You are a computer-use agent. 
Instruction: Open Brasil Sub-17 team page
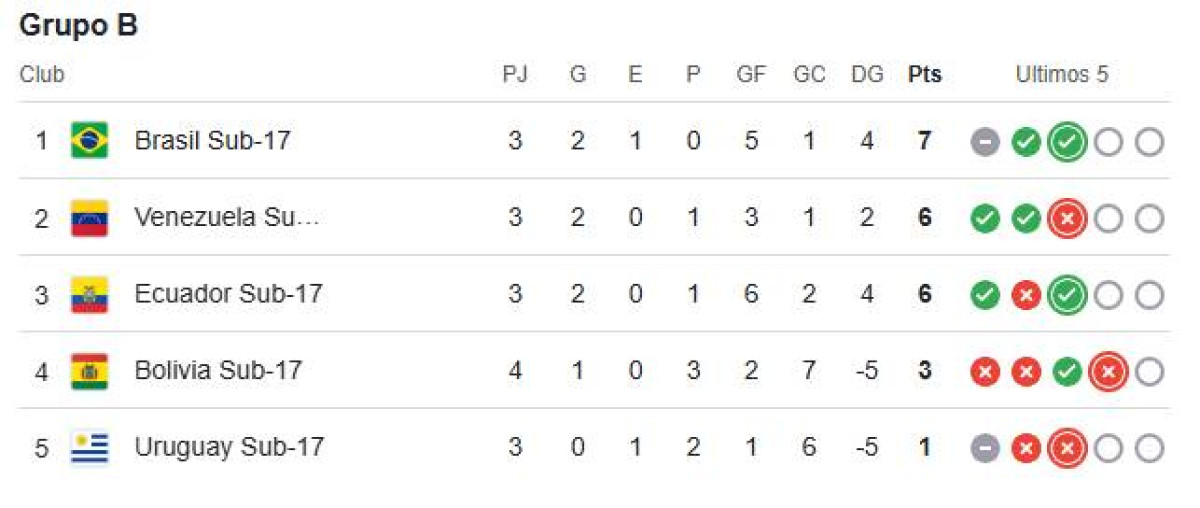tap(212, 141)
